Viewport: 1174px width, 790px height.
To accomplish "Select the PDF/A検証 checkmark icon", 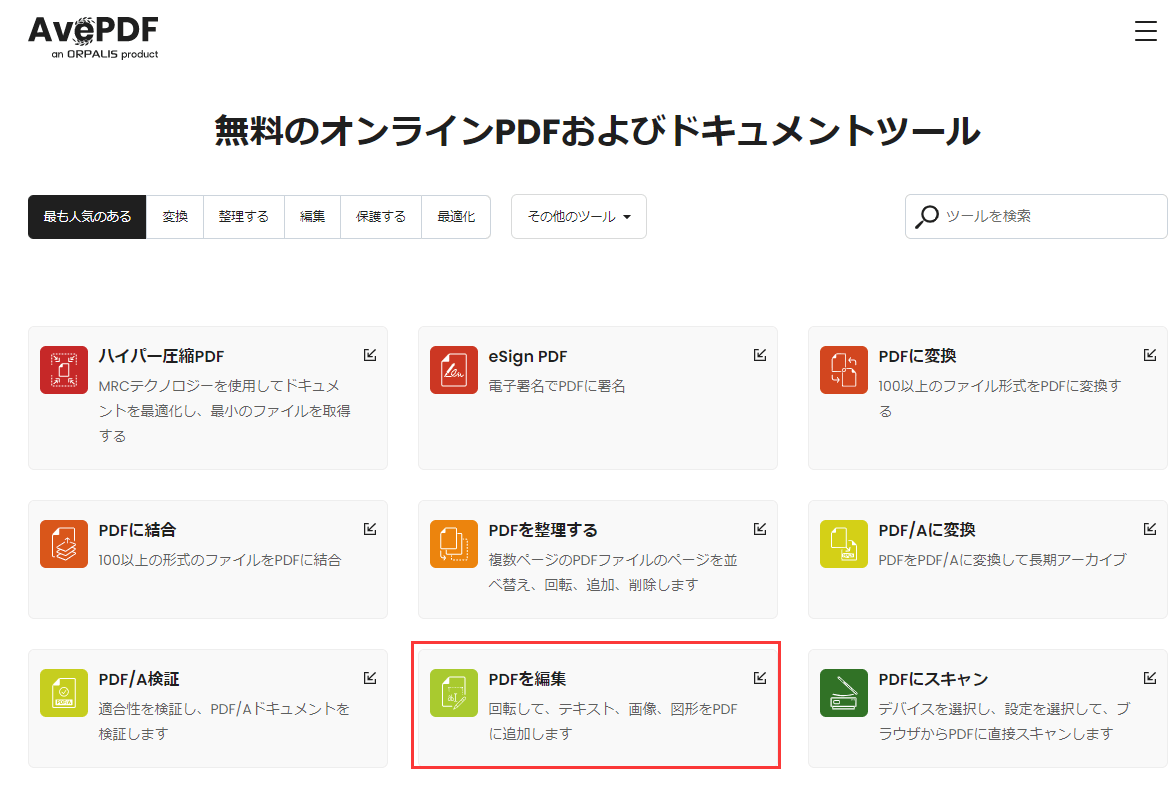I will click(x=64, y=691).
